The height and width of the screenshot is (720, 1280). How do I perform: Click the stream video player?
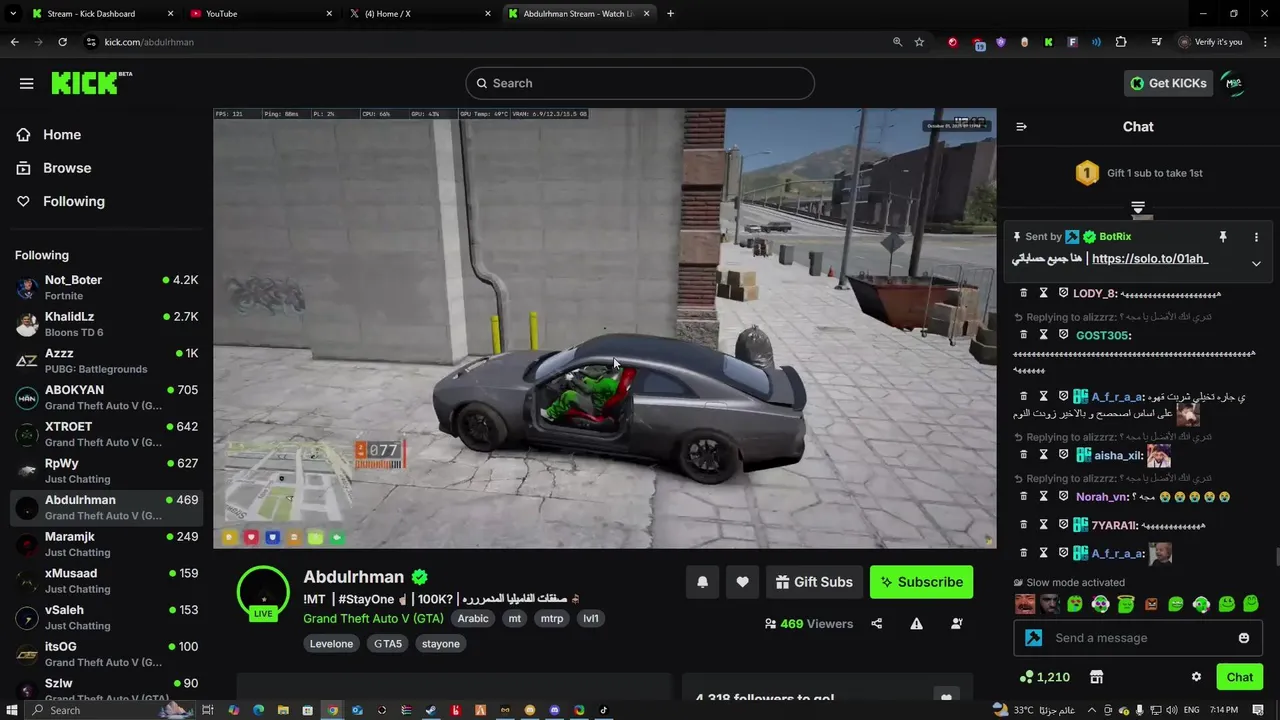coord(604,328)
